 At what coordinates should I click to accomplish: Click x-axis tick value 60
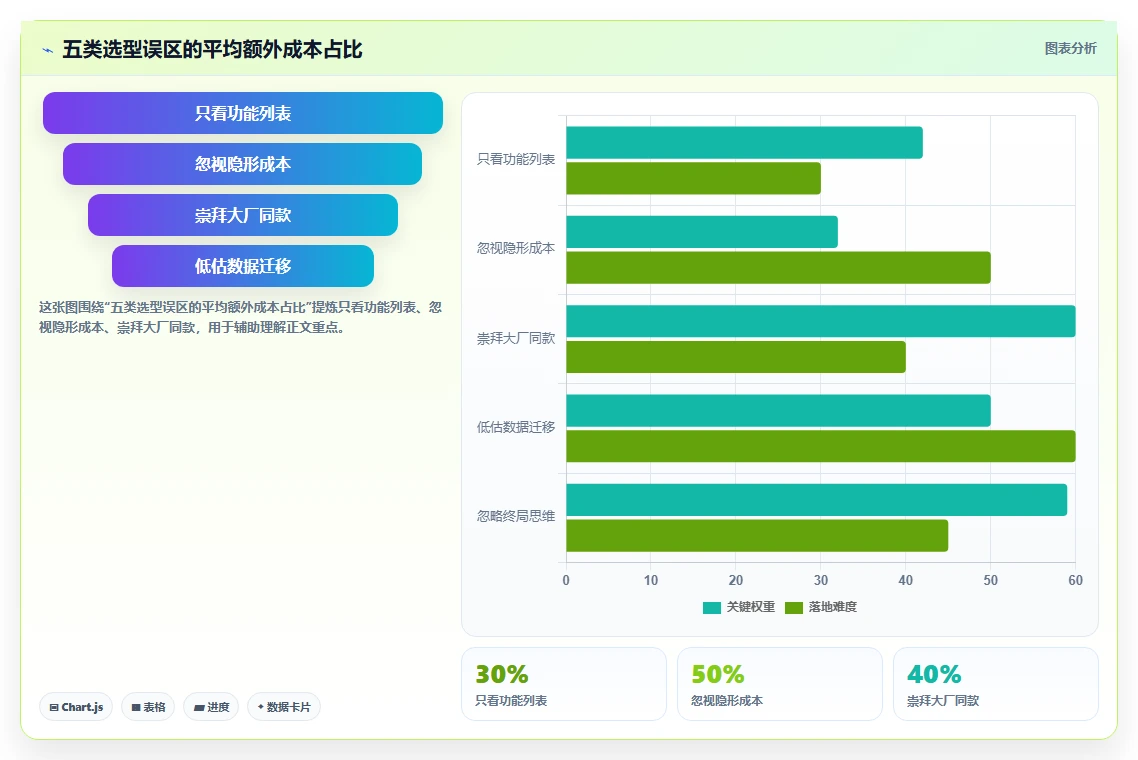tap(1075, 581)
